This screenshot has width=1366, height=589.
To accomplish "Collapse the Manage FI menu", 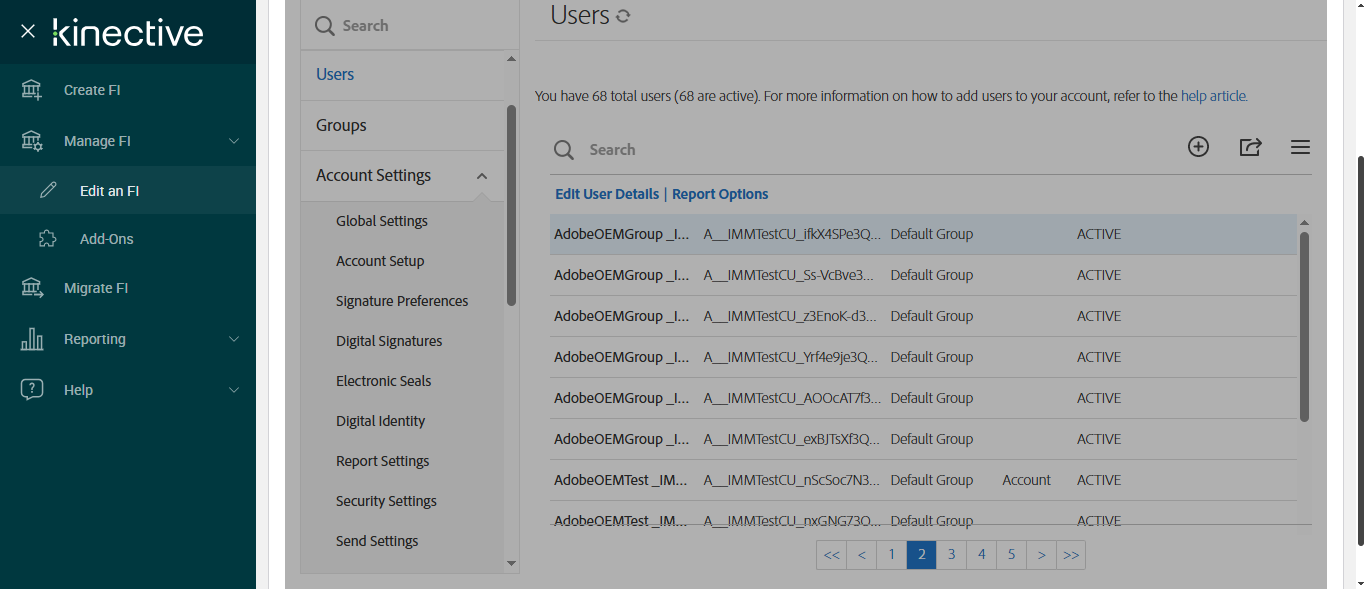I will 234,141.
